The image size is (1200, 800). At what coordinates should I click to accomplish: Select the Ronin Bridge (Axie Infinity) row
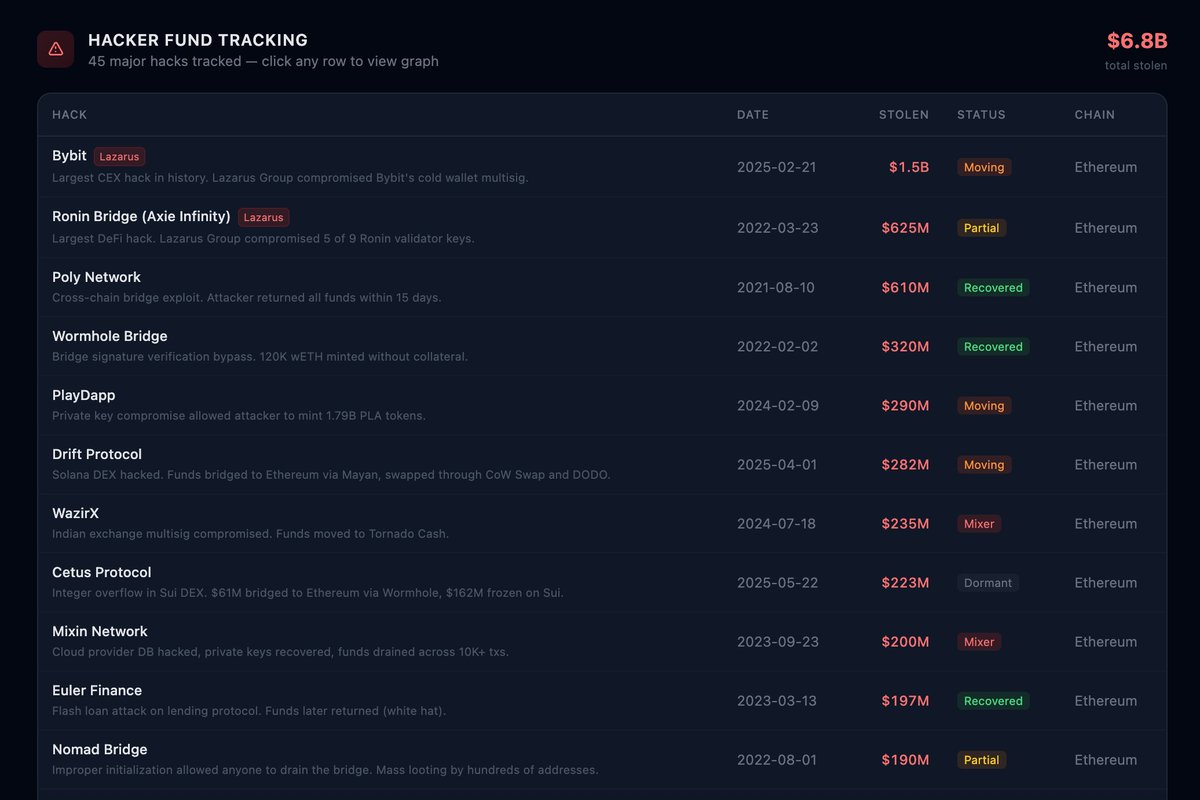pyautogui.click(x=602, y=227)
